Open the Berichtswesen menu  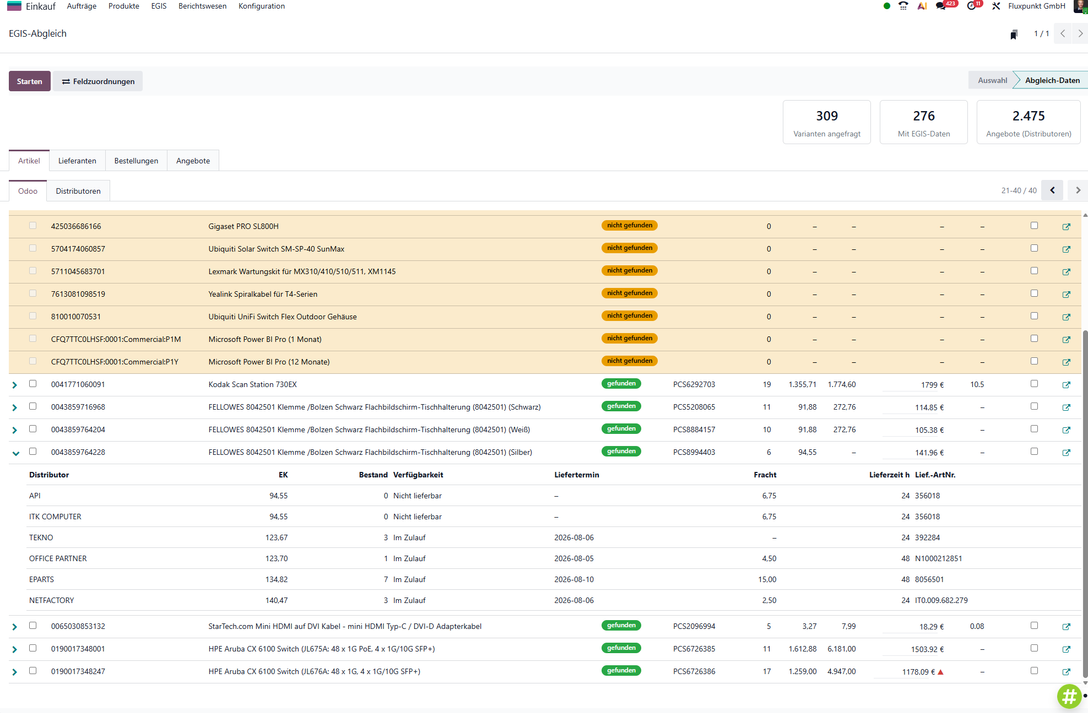[203, 6]
